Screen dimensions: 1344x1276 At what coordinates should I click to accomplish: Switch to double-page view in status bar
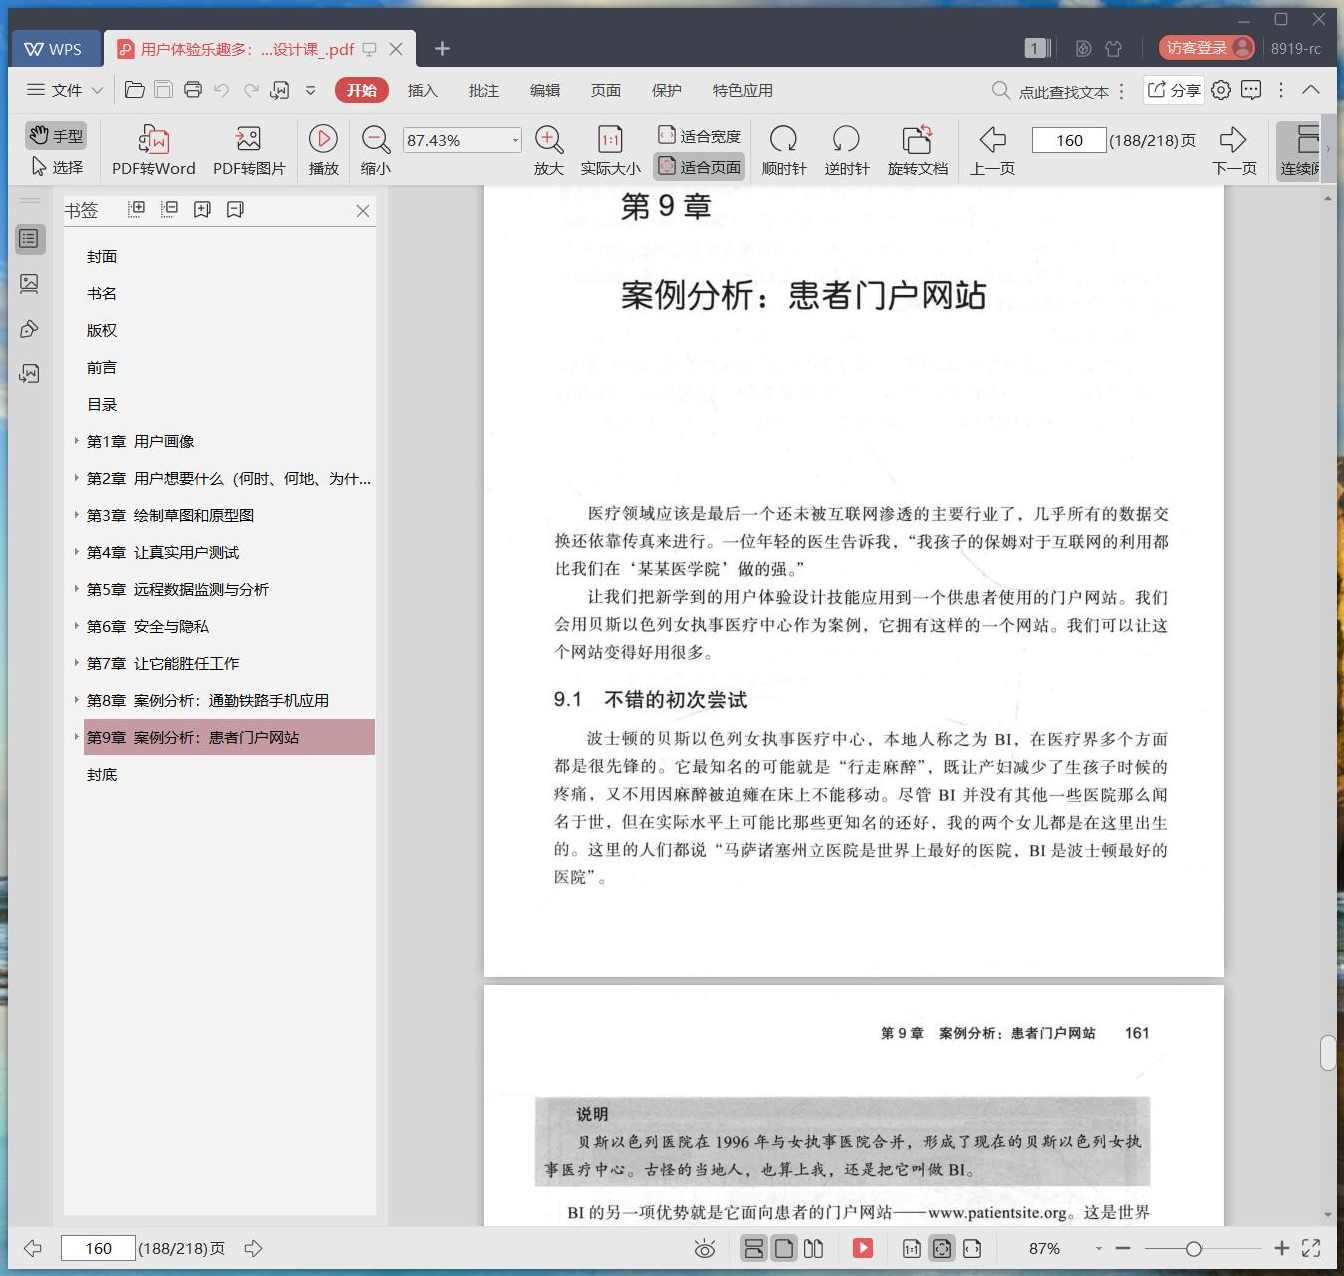pos(814,1248)
